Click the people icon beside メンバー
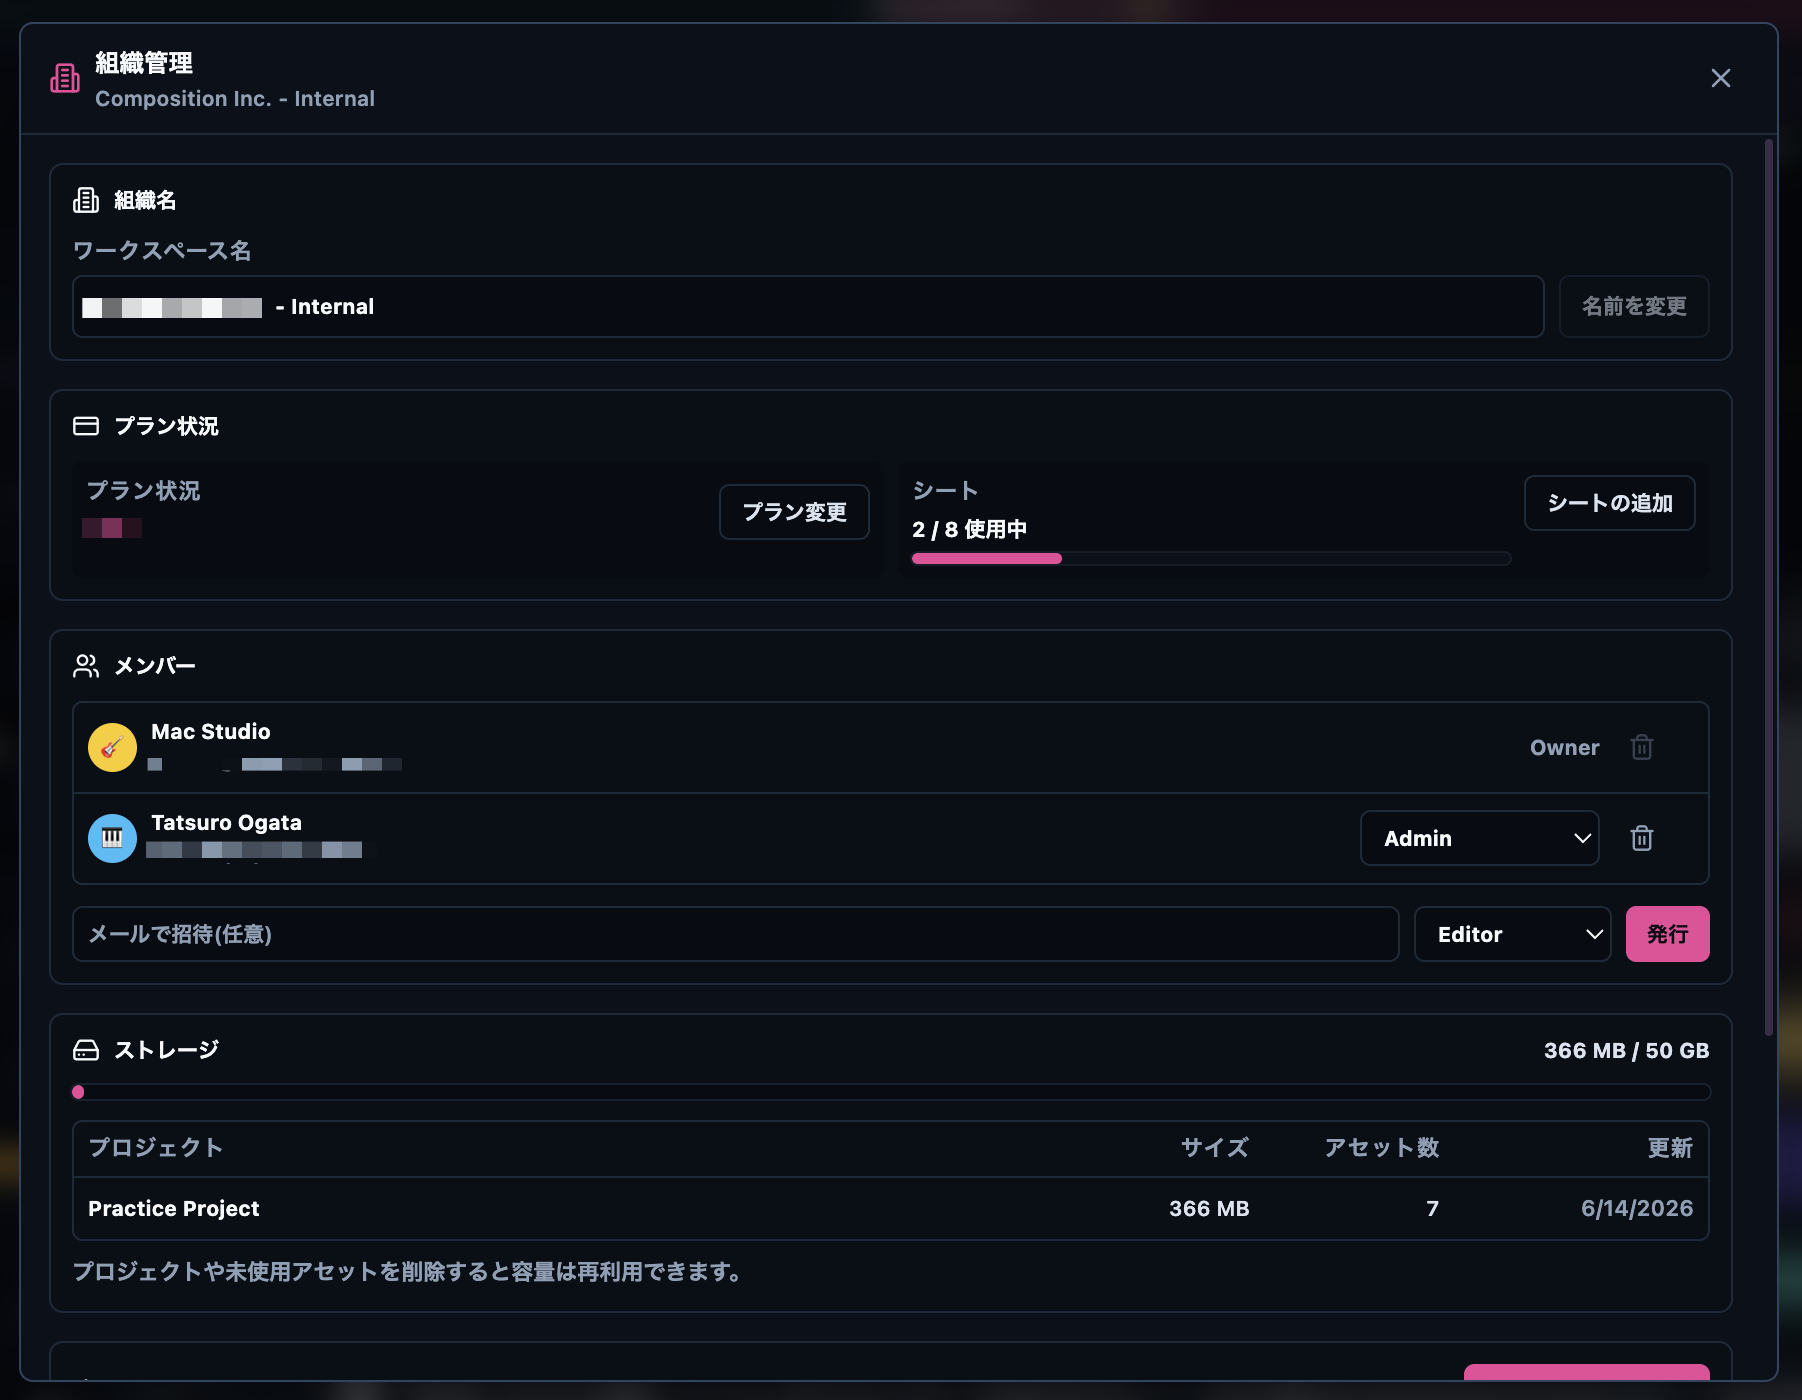Screen dimensions: 1802x1400 pos(86,666)
